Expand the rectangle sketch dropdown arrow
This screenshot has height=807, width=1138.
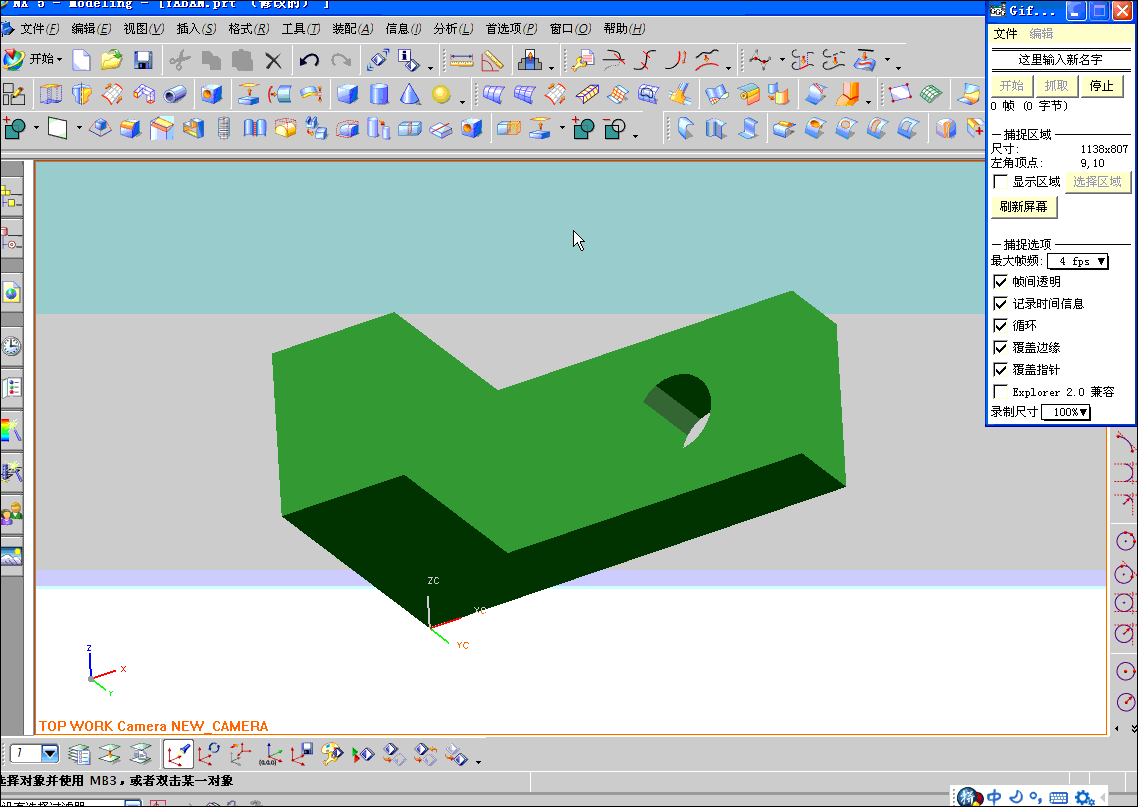click(x=79, y=128)
